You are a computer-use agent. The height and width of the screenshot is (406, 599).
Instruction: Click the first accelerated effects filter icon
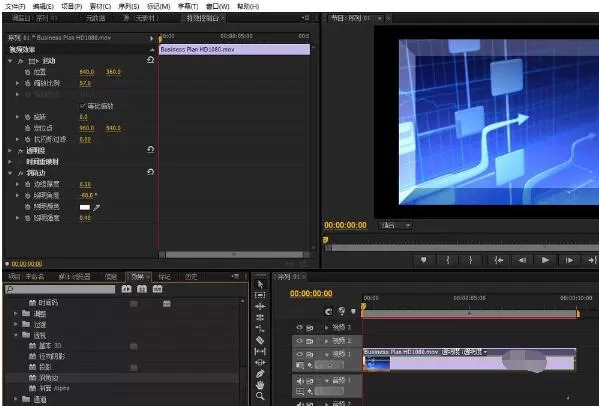[x=126, y=289]
